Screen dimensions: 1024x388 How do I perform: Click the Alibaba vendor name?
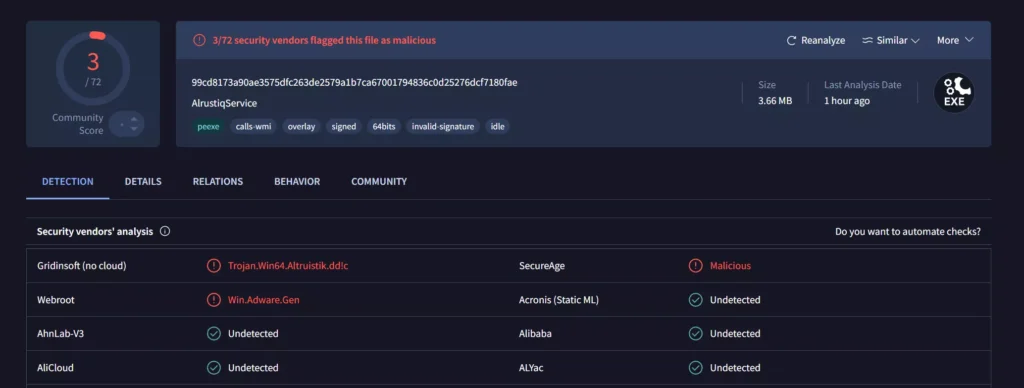536,334
